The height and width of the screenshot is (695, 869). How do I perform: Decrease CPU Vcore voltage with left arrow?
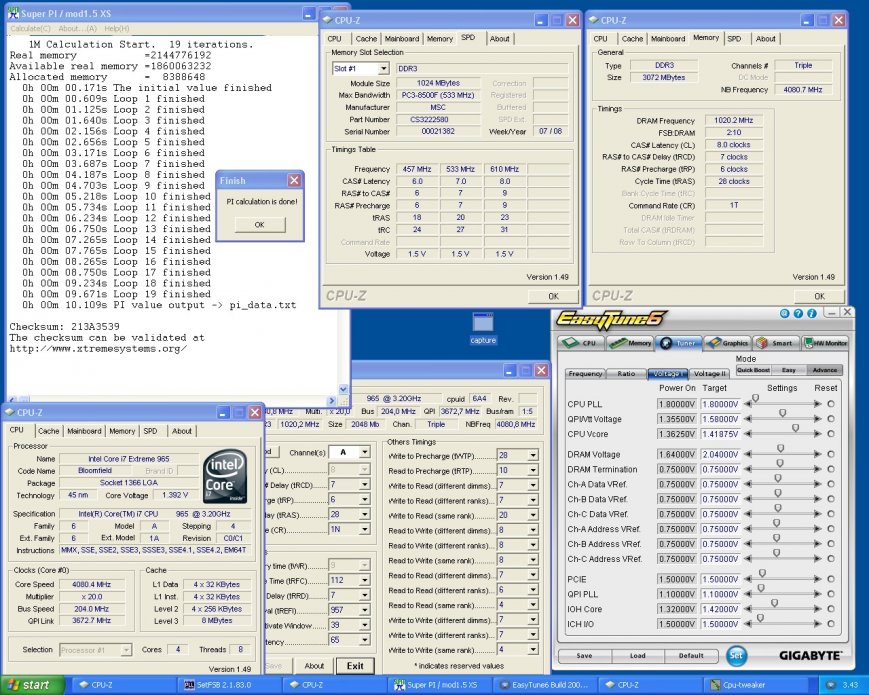pos(748,434)
